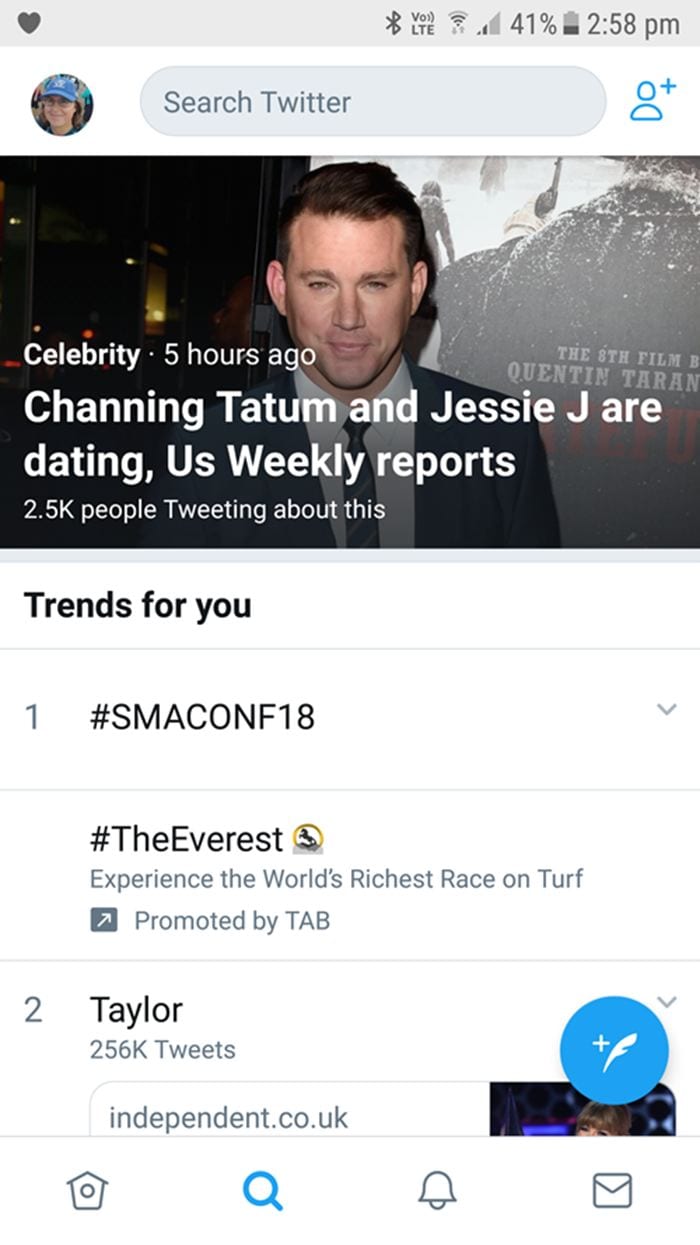Open your profile avatar
Image resolution: width=700 pixels, height=1245 pixels.
(x=61, y=101)
